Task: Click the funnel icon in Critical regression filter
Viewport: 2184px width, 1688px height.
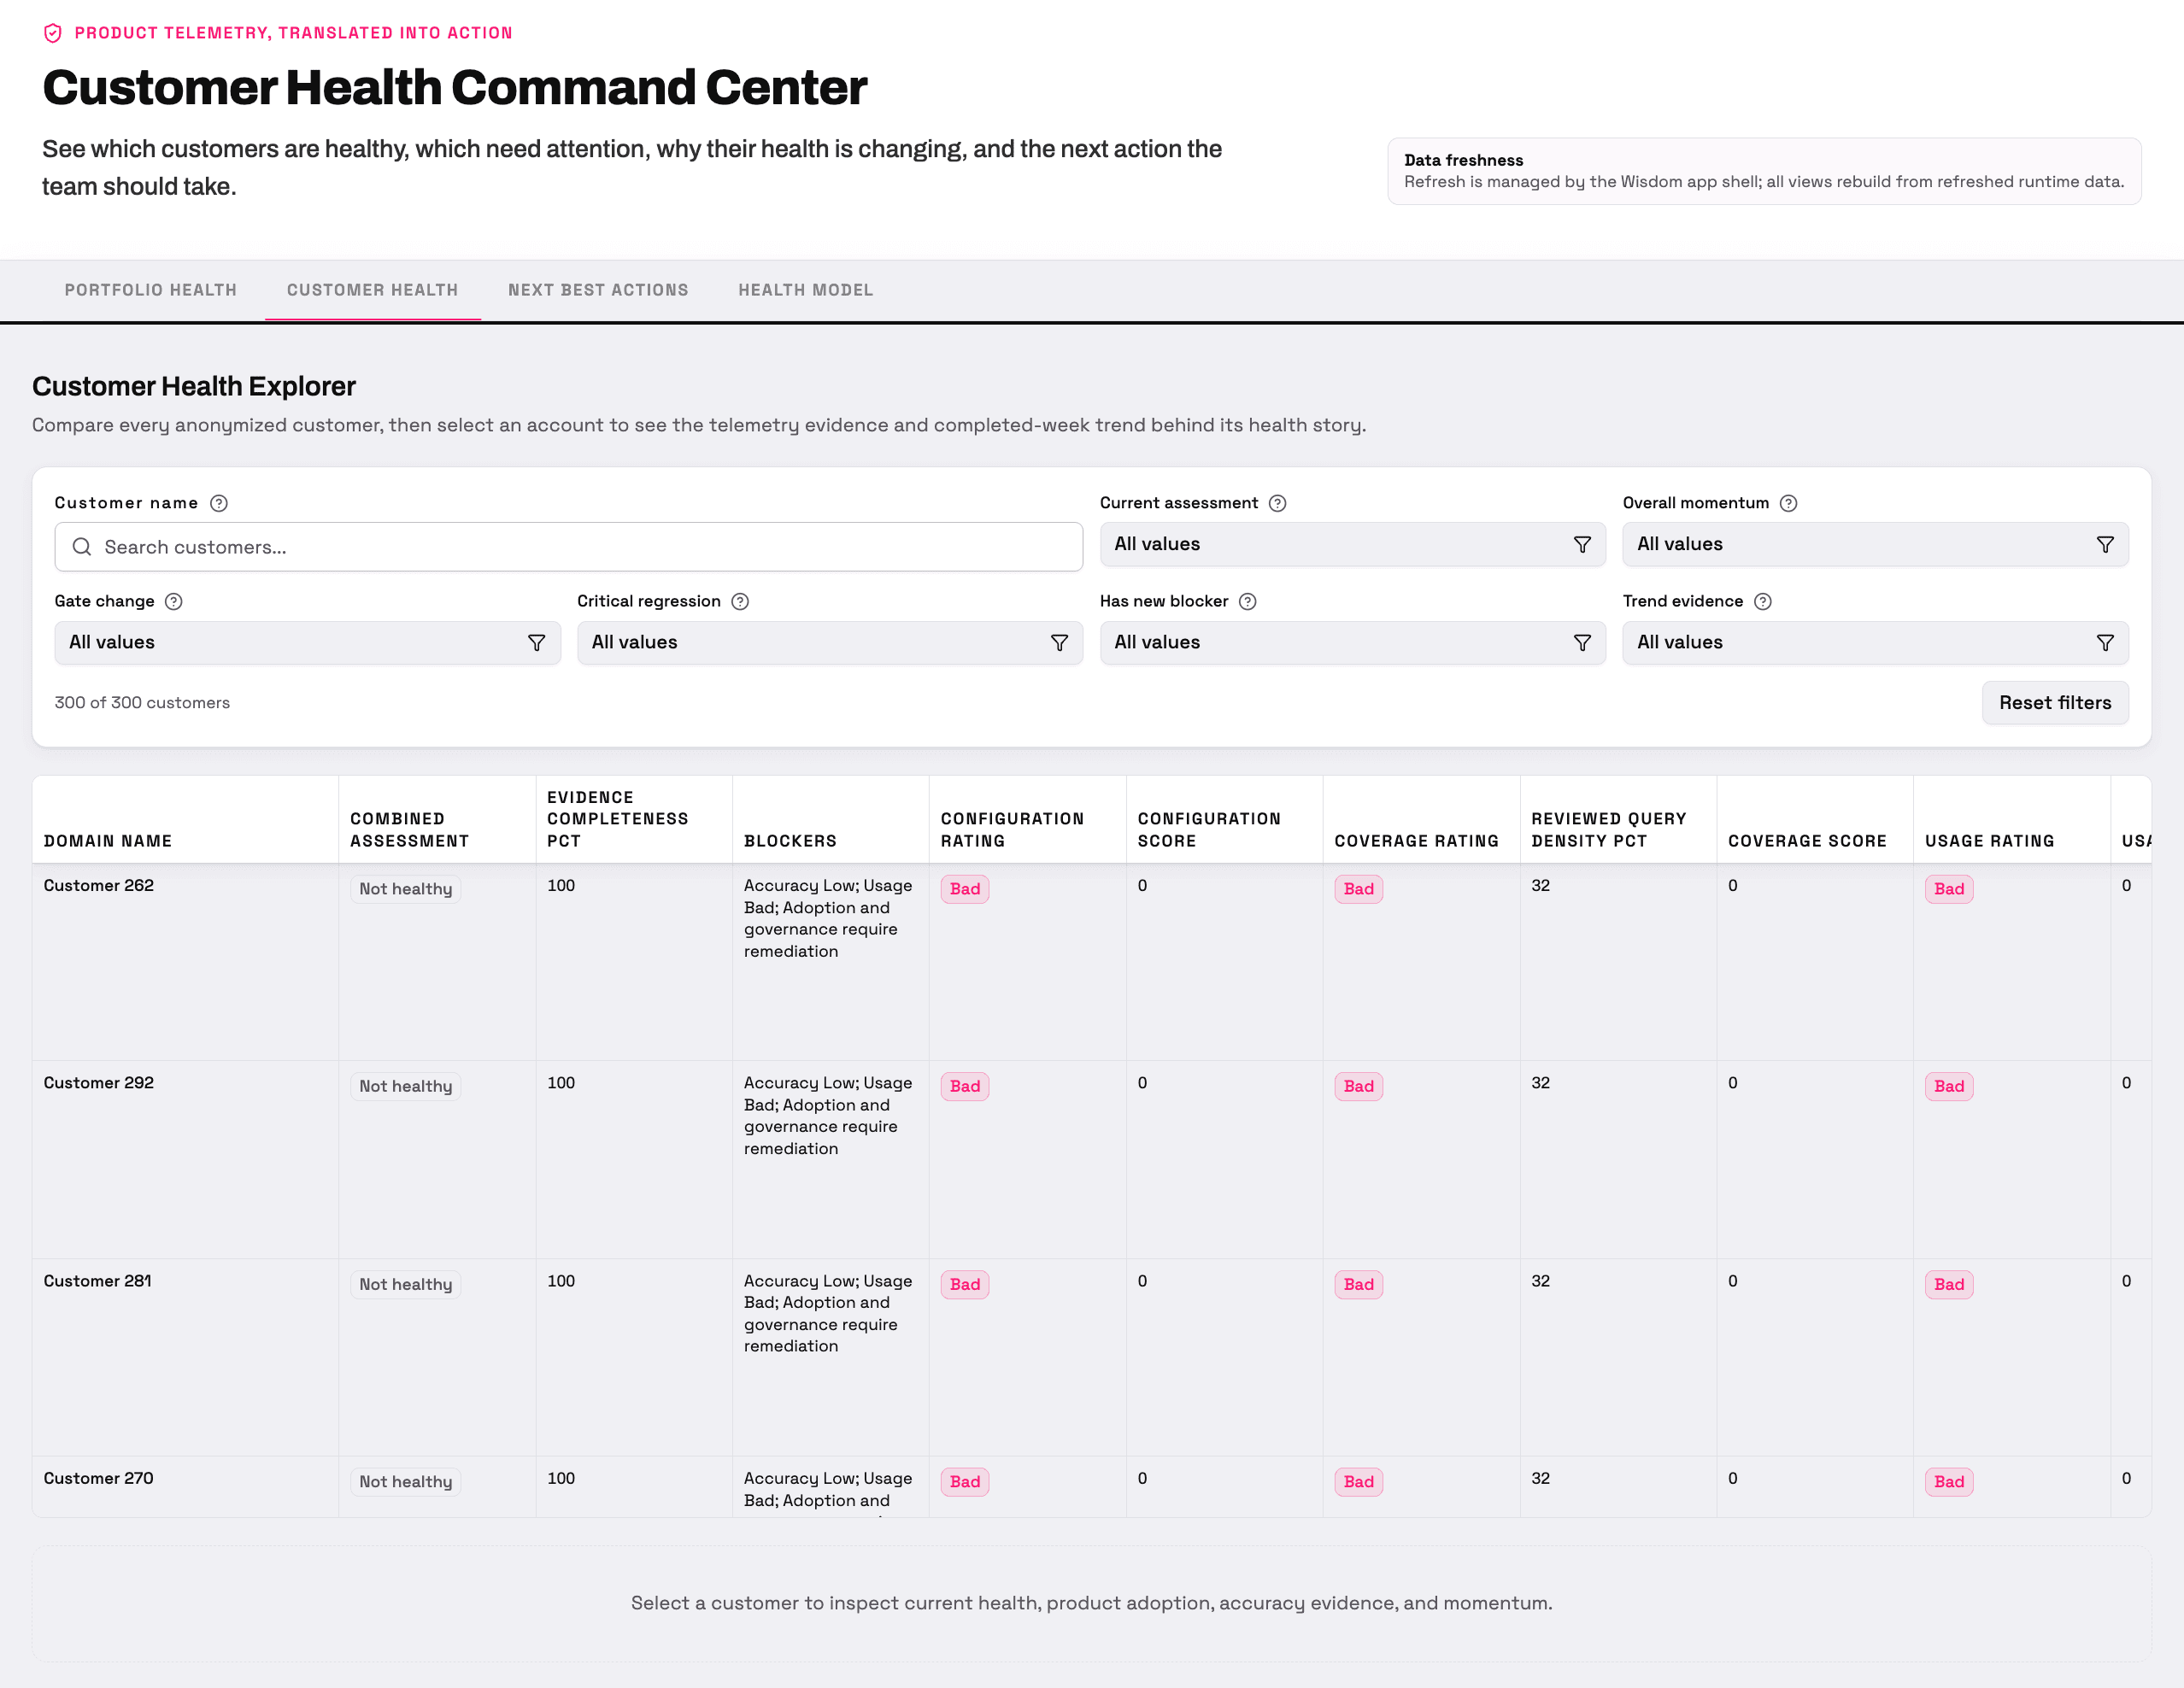Action: pyautogui.click(x=1059, y=642)
